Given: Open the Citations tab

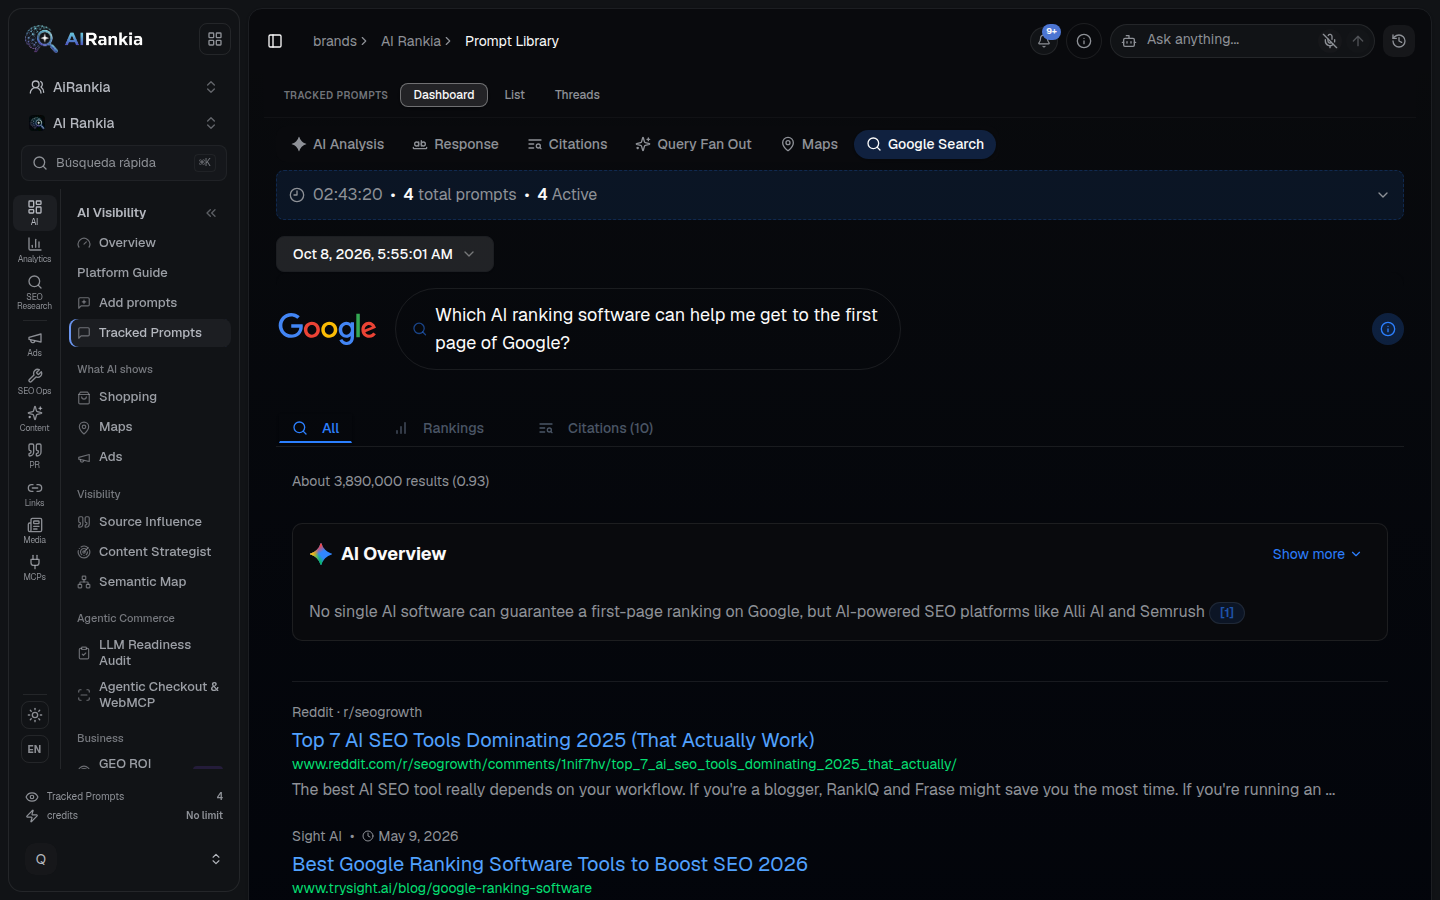Looking at the screenshot, I should (567, 144).
